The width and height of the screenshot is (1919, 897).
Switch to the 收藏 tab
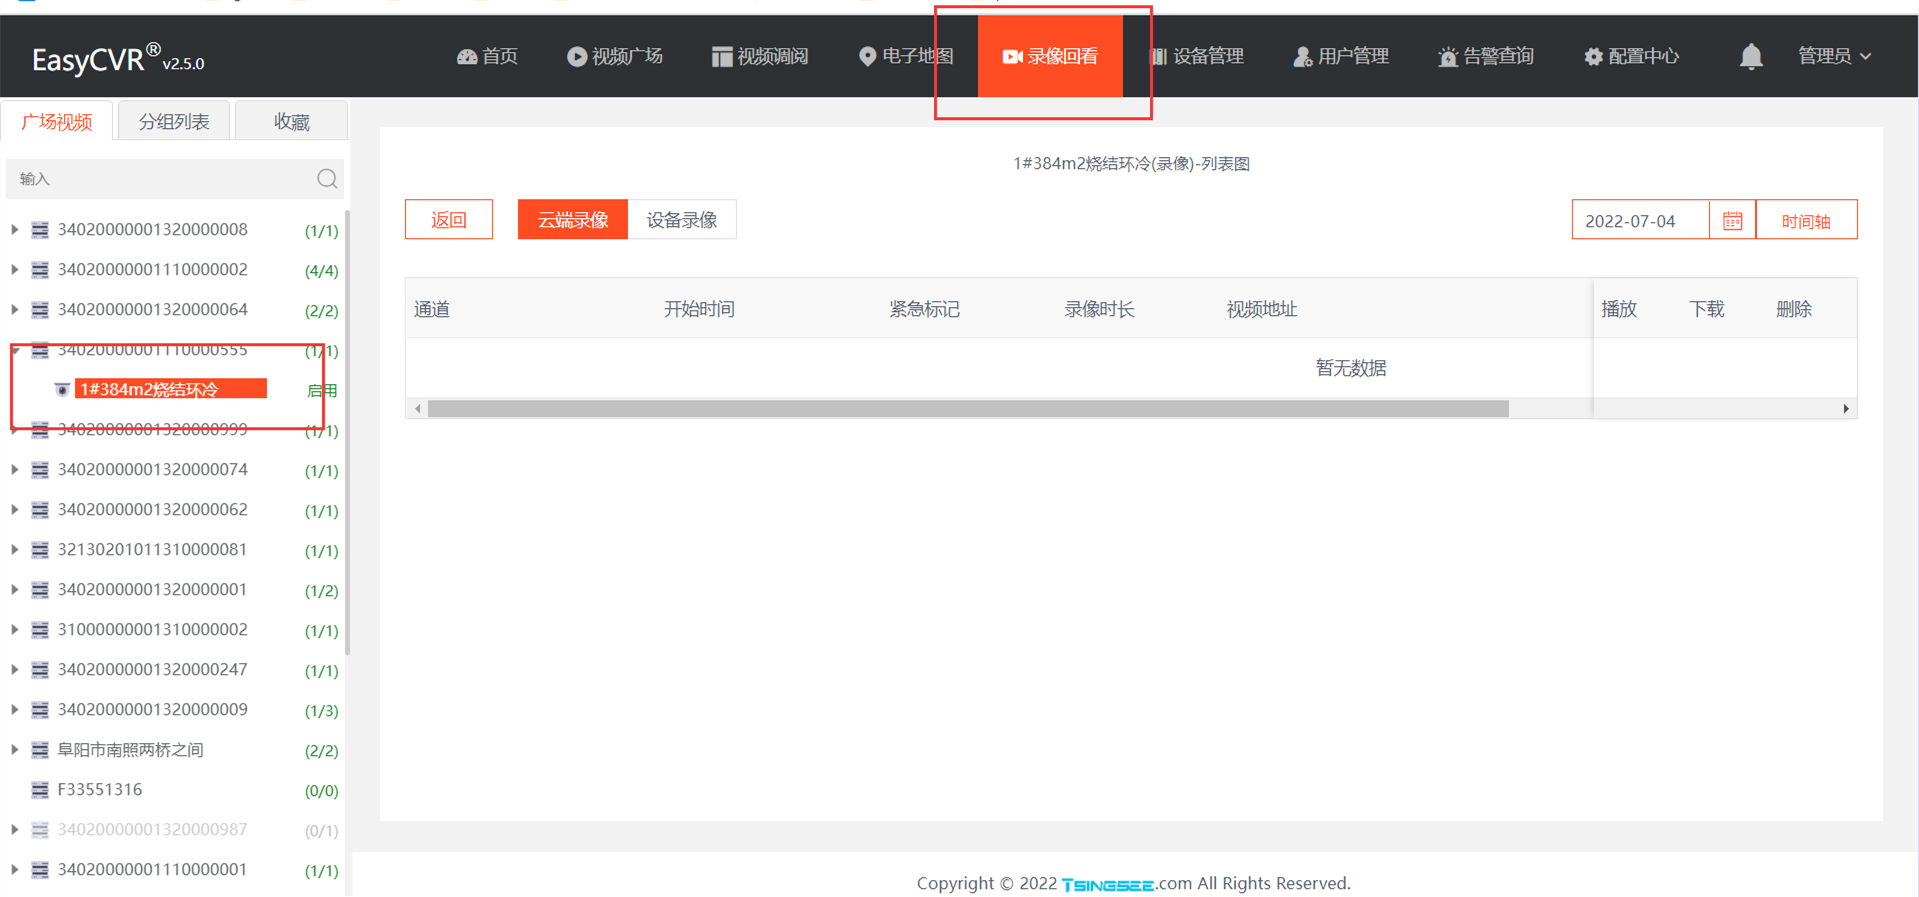coord(292,121)
